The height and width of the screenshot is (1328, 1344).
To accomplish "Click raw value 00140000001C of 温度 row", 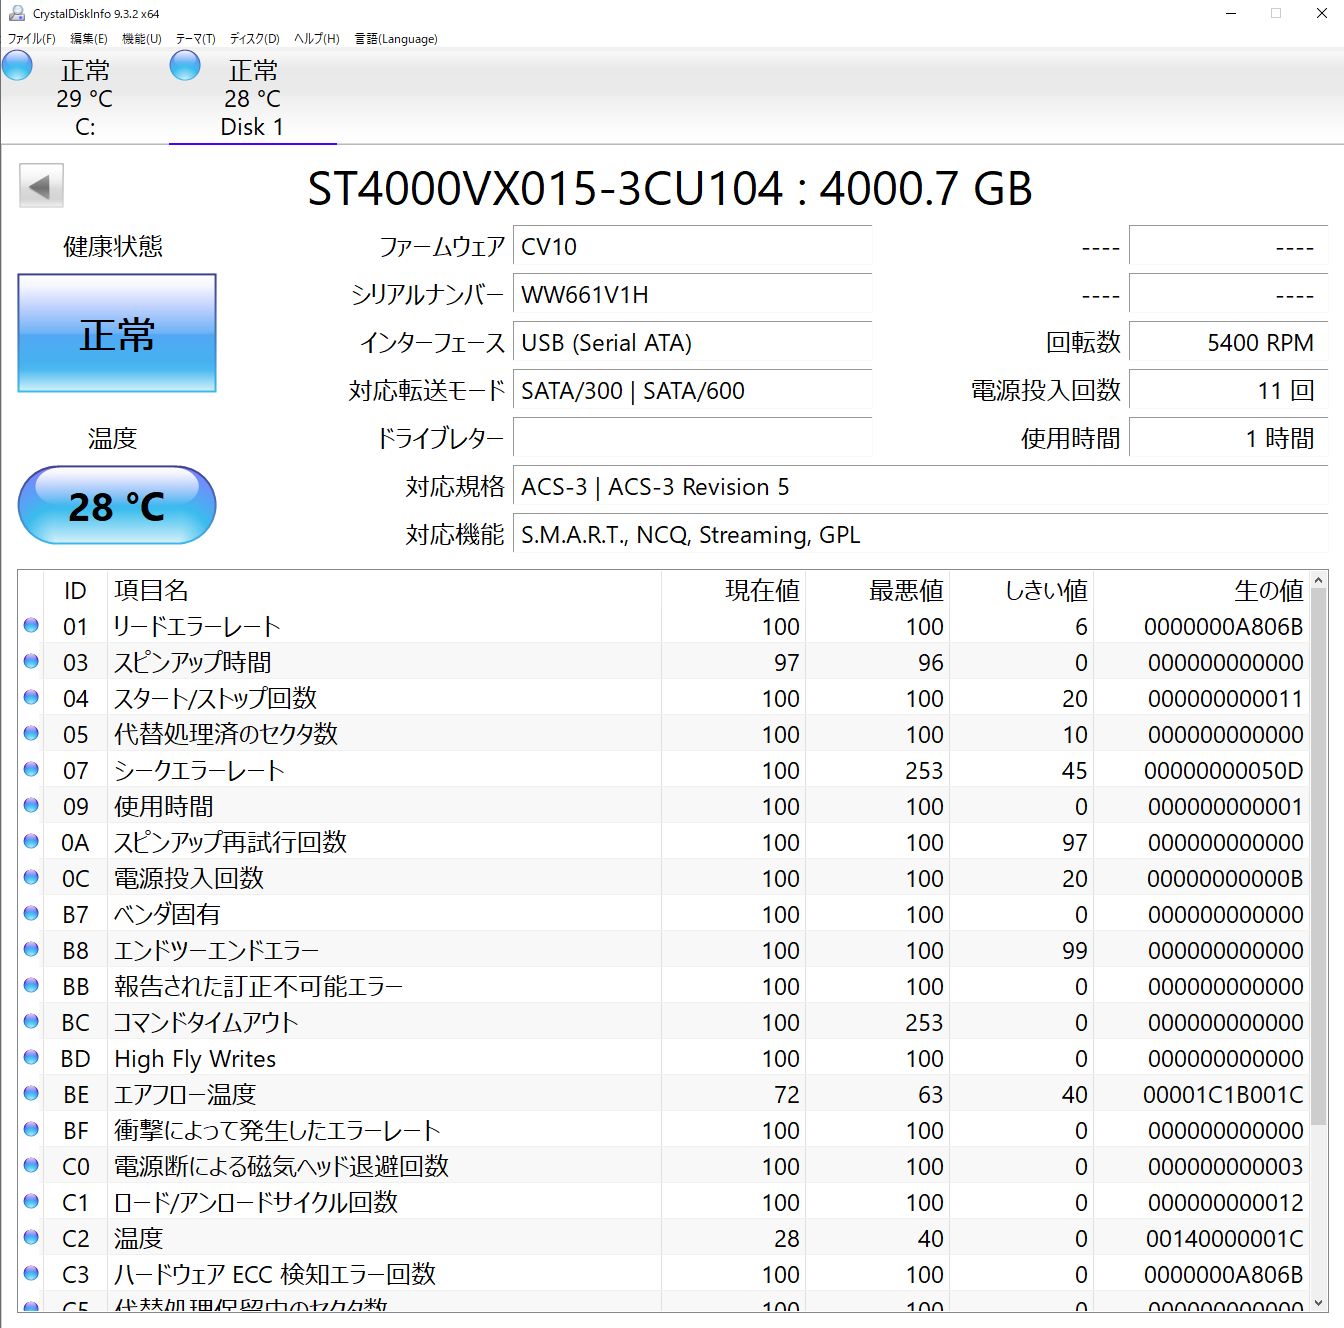I will (x=1224, y=1238).
